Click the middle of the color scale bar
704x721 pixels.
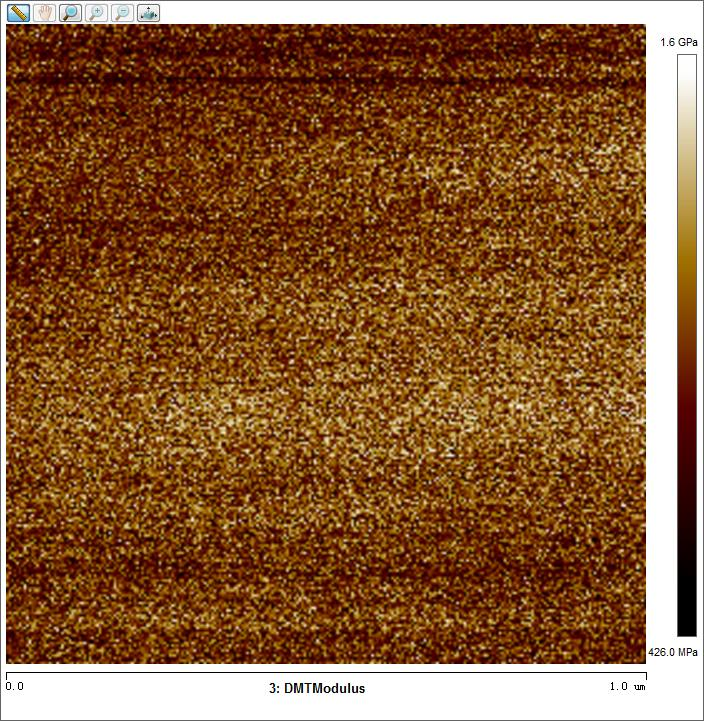pos(686,345)
